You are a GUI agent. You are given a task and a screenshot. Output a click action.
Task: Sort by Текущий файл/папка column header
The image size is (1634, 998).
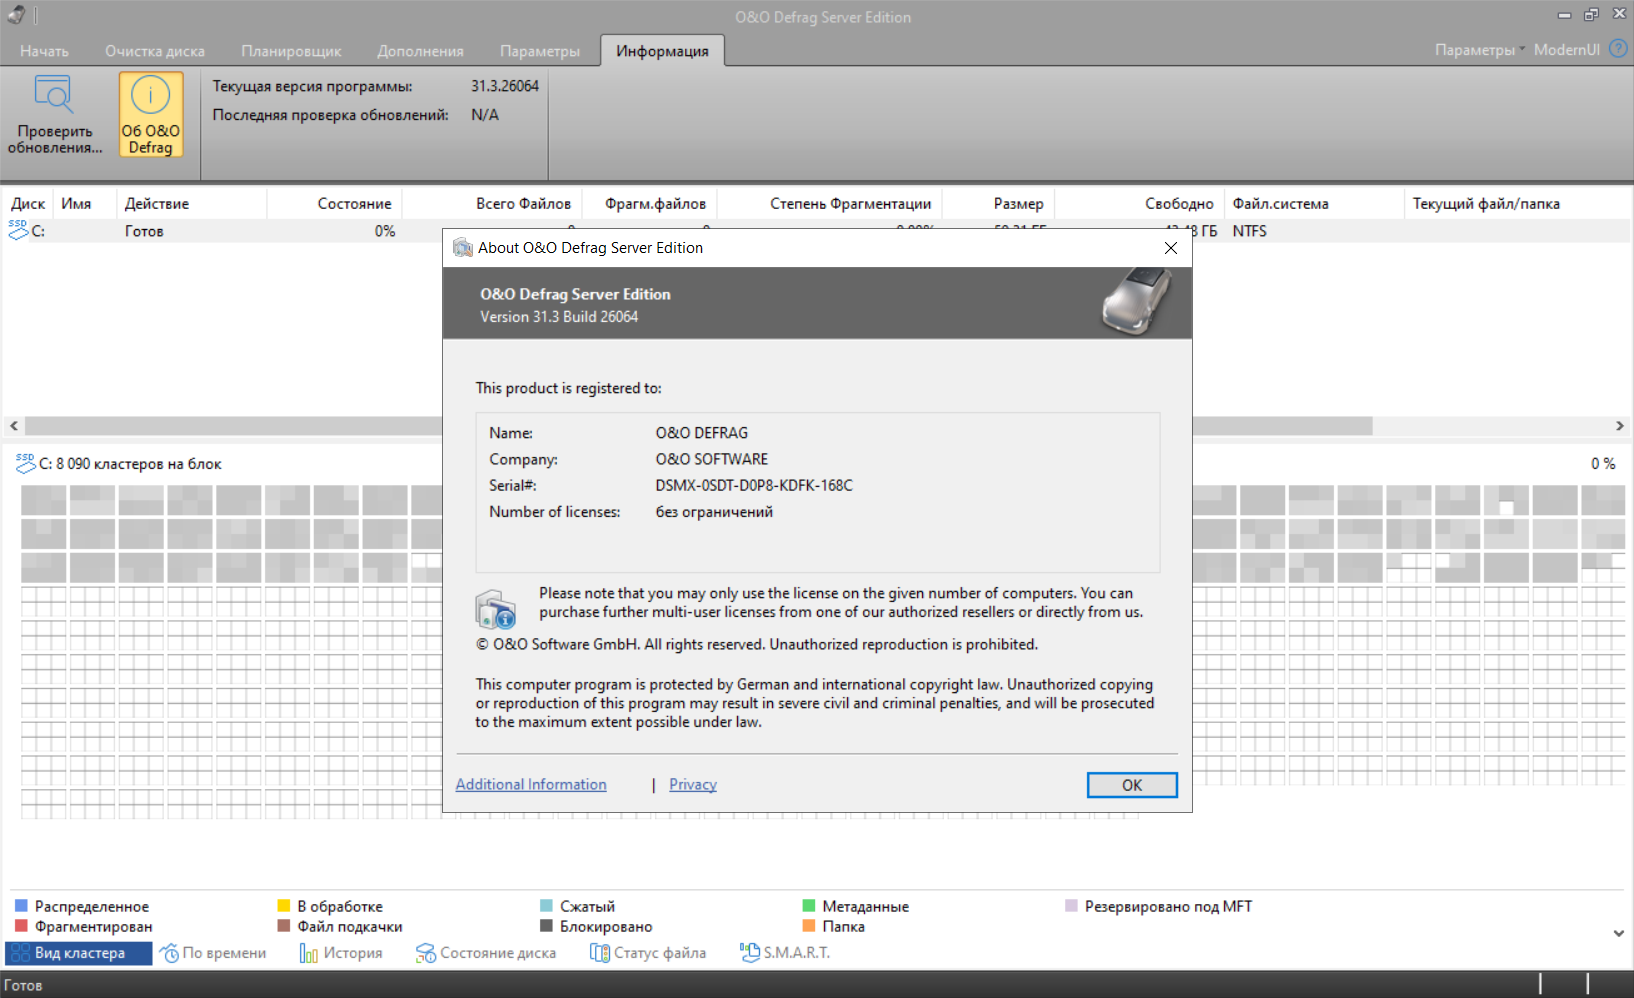point(1517,204)
